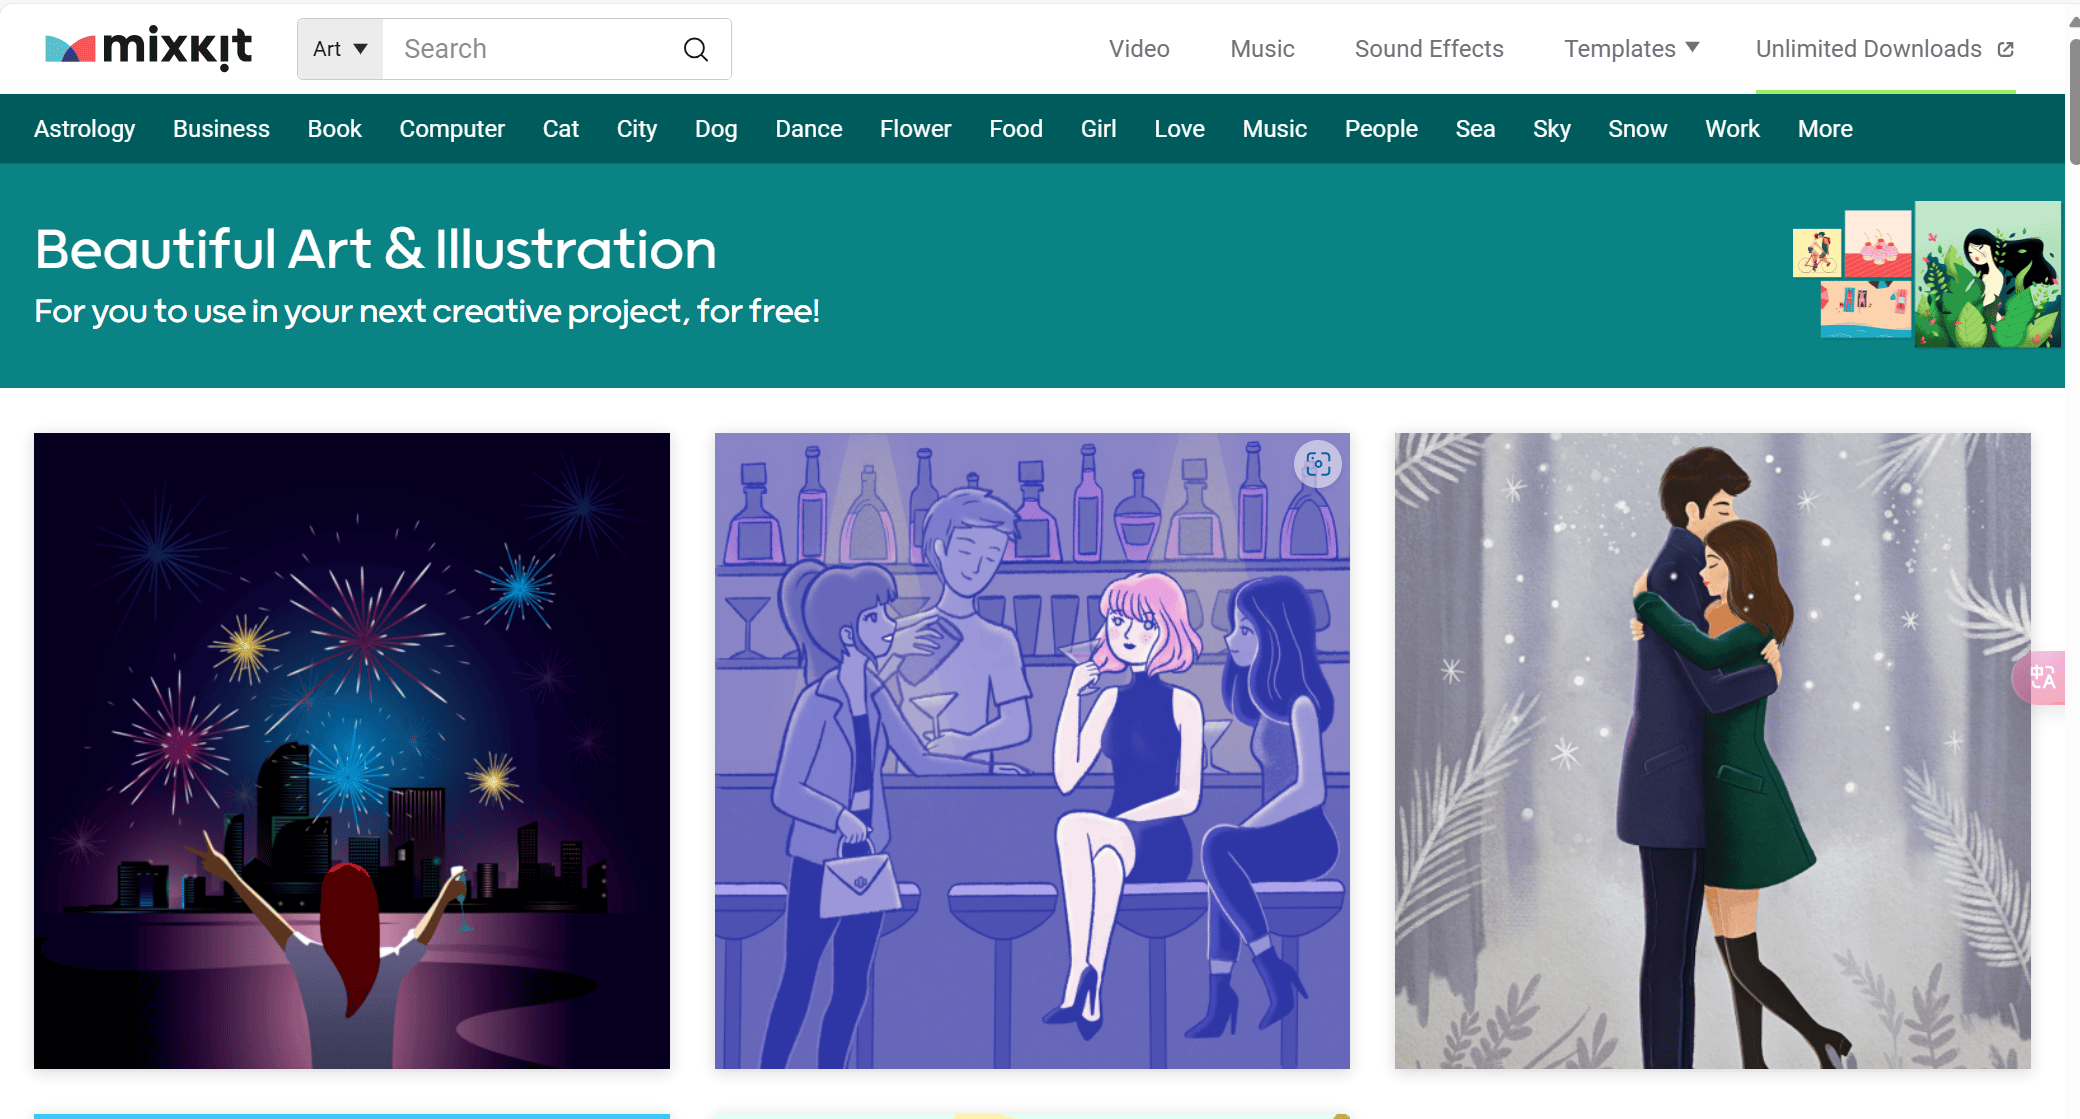Open the hugging couple in snow illustration

tap(1712, 750)
